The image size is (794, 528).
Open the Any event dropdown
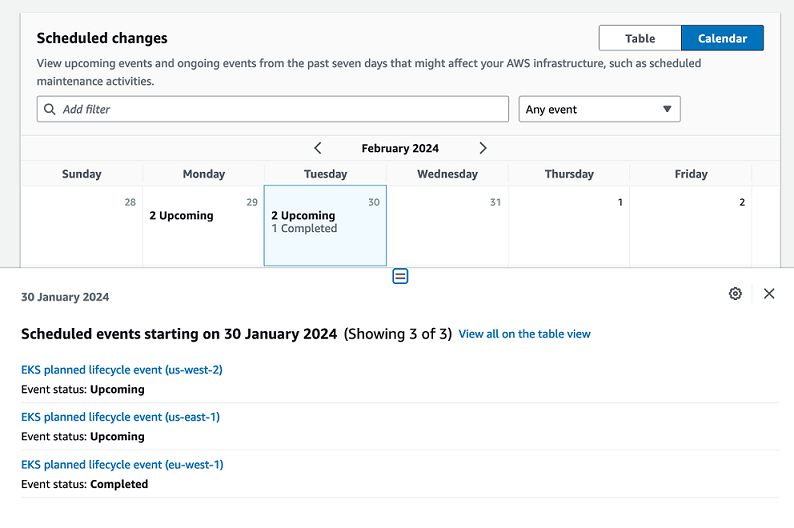[599, 109]
